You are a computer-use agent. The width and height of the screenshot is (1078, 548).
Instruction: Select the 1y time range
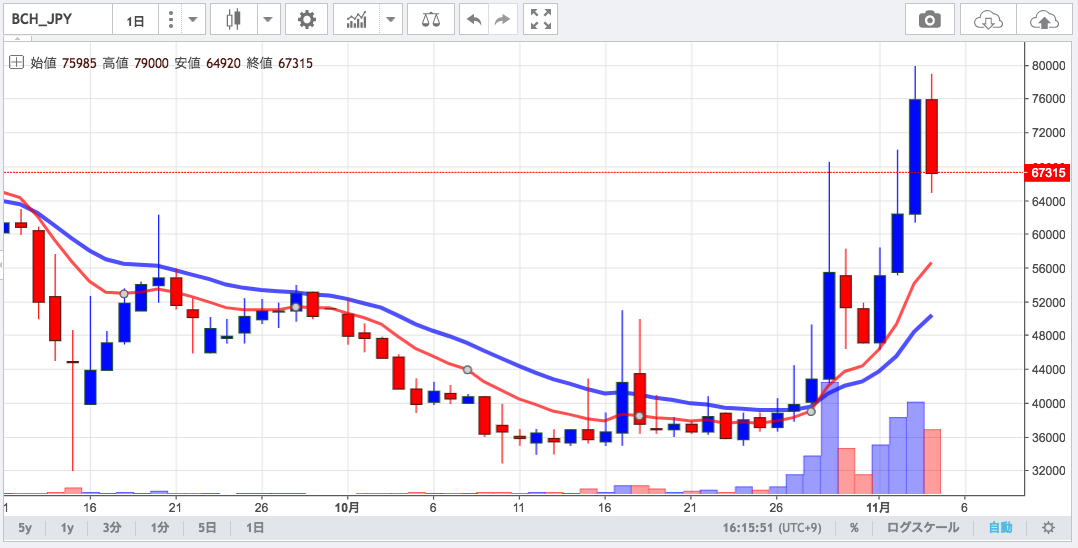click(67, 528)
